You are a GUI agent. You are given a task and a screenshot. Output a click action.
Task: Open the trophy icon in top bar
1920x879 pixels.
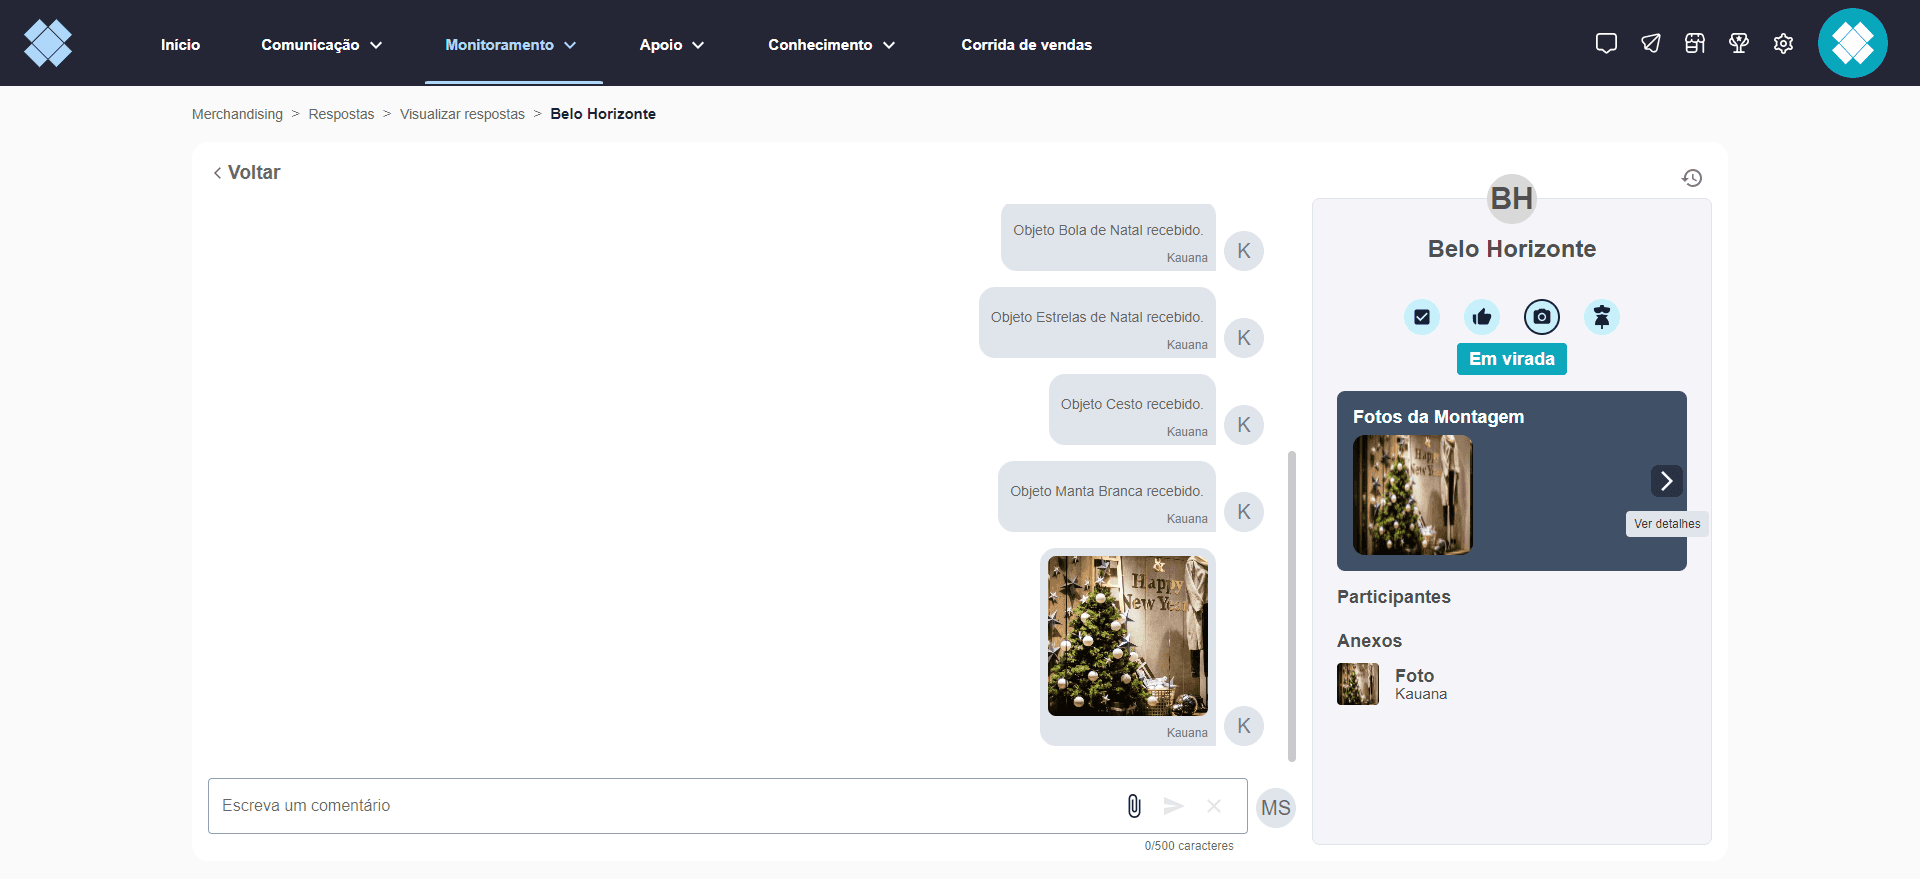(1739, 44)
